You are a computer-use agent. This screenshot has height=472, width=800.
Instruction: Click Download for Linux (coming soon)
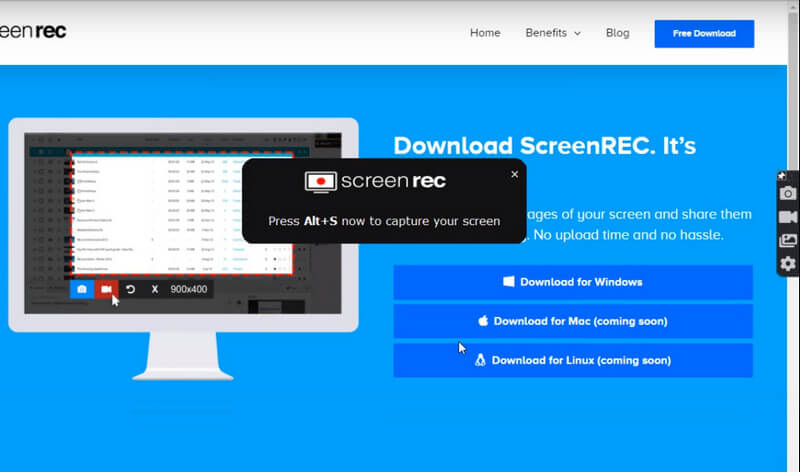click(573, 360)
